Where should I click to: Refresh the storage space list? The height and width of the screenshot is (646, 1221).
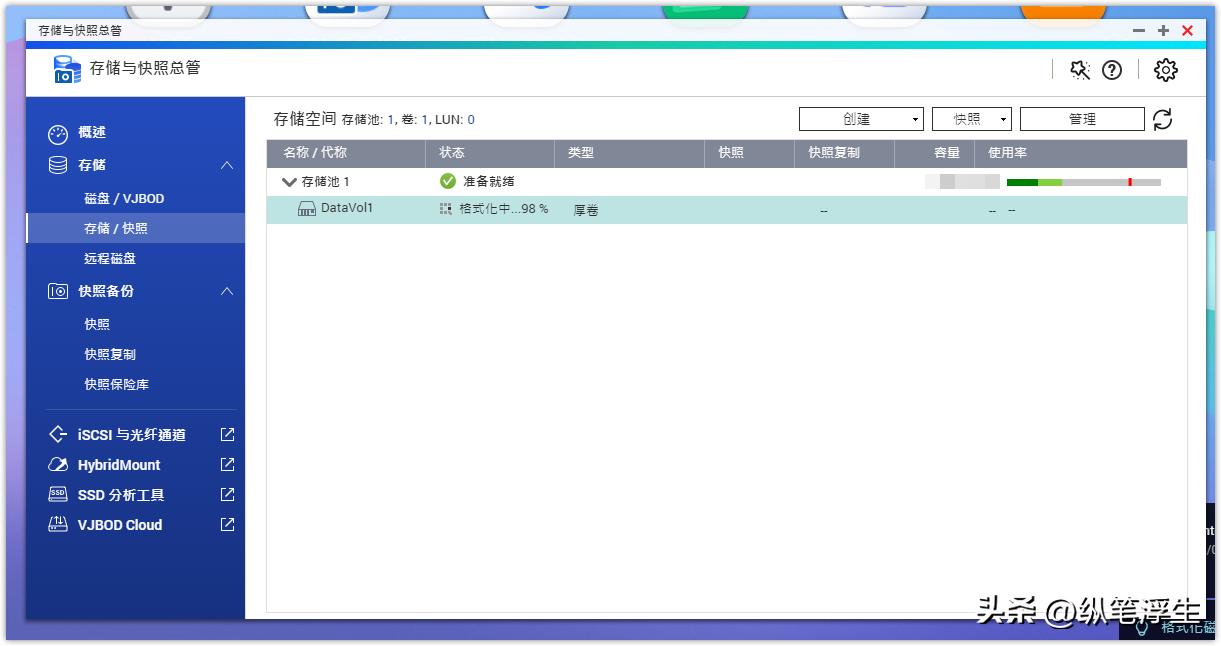[x=1162, y=119]
